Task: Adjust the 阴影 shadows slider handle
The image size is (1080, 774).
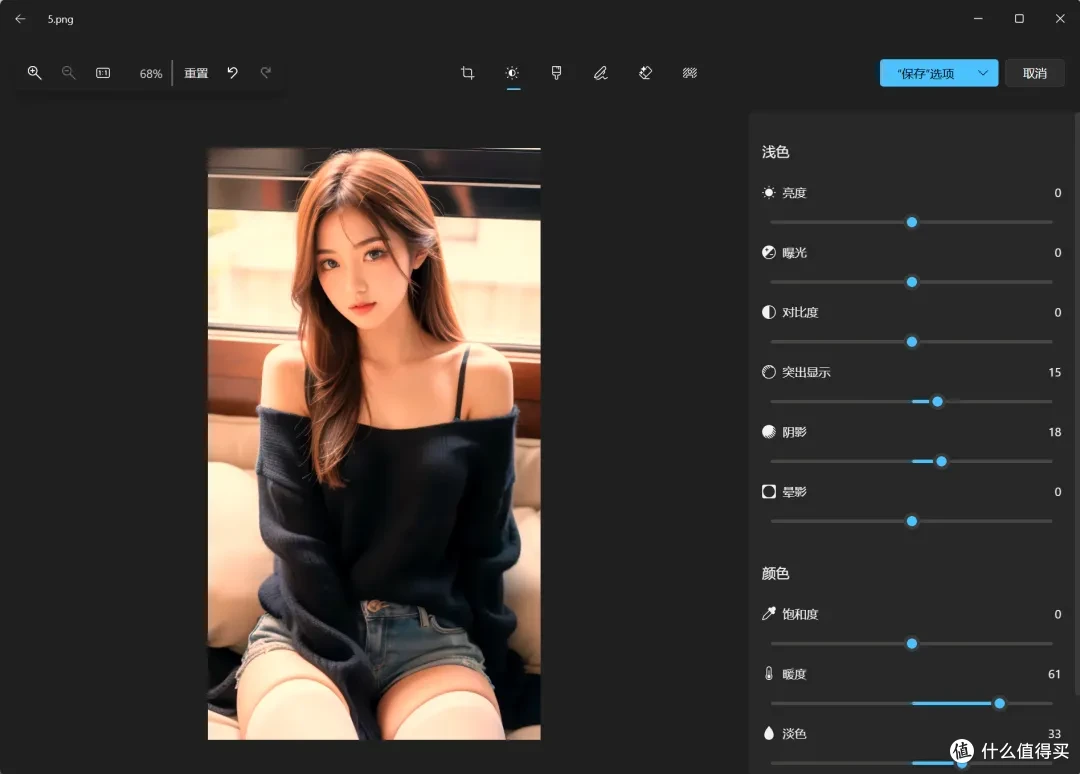Action: tap(942, 461)
